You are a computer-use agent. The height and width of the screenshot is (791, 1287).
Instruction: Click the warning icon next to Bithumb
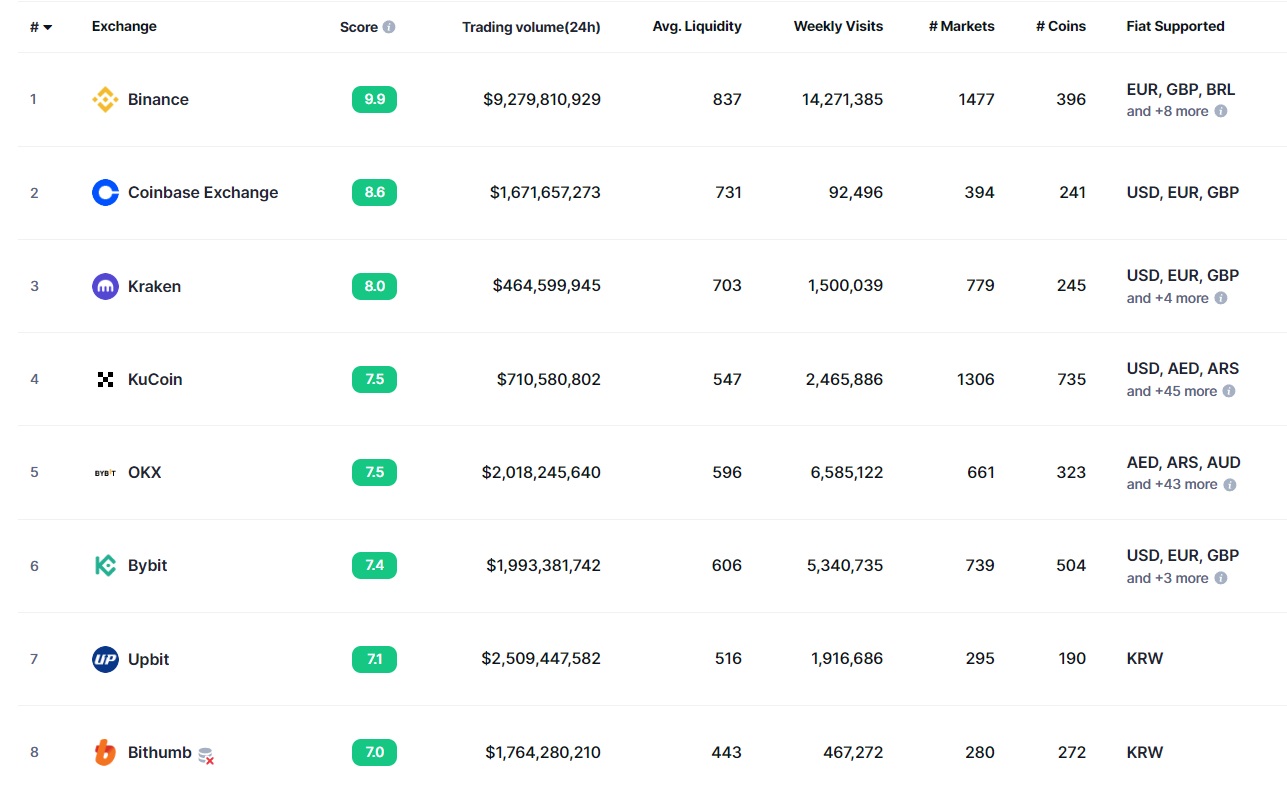(206, 756)
